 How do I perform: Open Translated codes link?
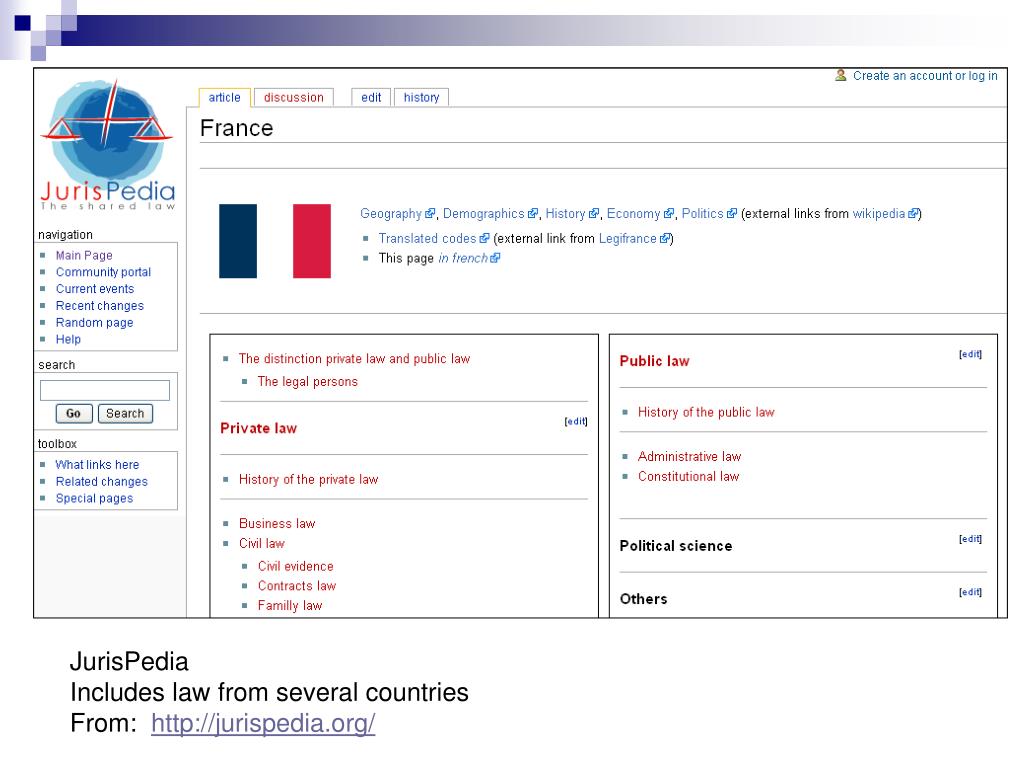coord(434,238)
